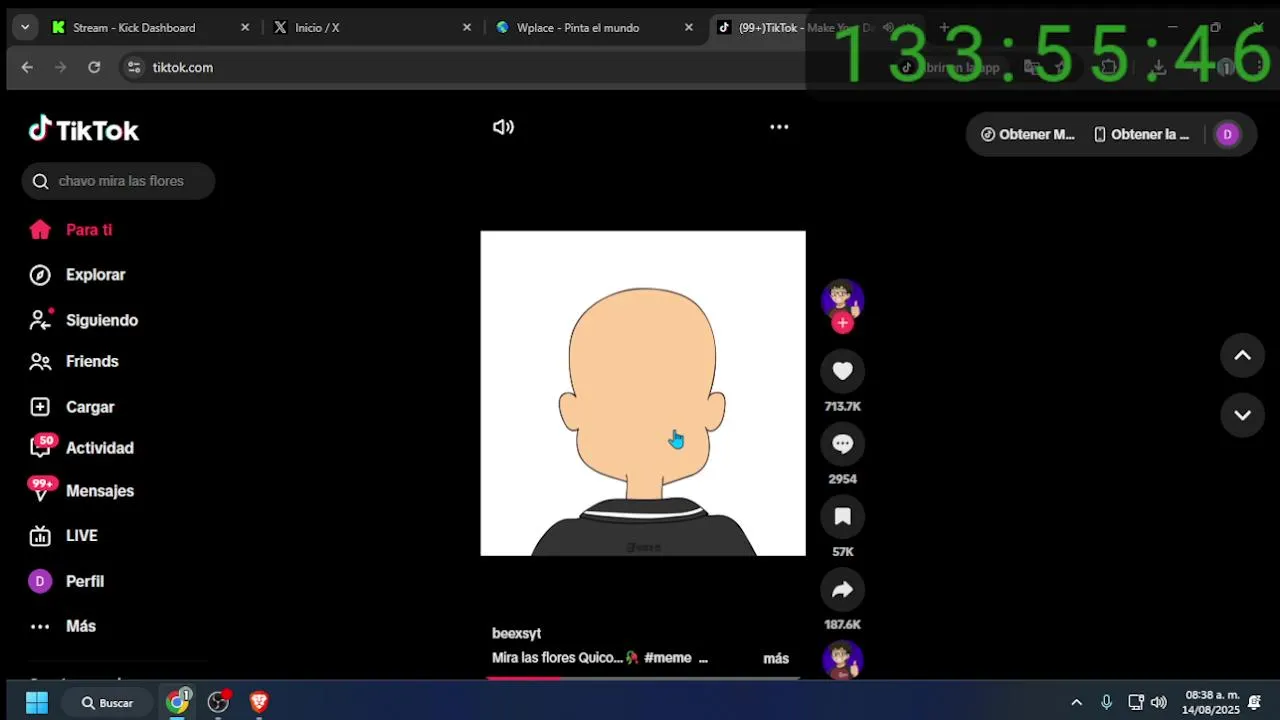The width and height of the screenshot is (1280, 720).
Task: Expand the caption with 'más'
Action: pyautogui.click(x=776, y=658)
